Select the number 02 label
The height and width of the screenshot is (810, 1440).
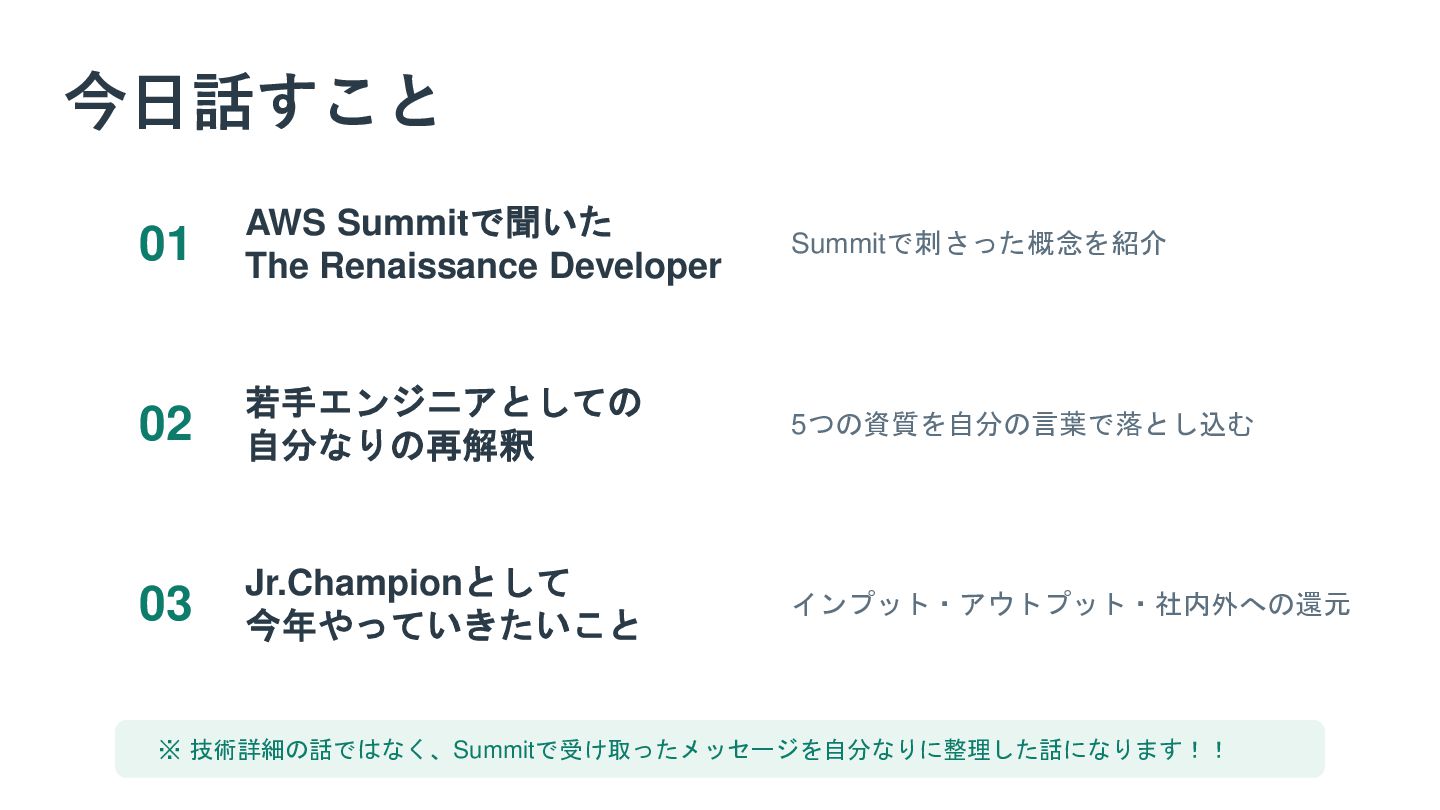(x=165, y=425)
